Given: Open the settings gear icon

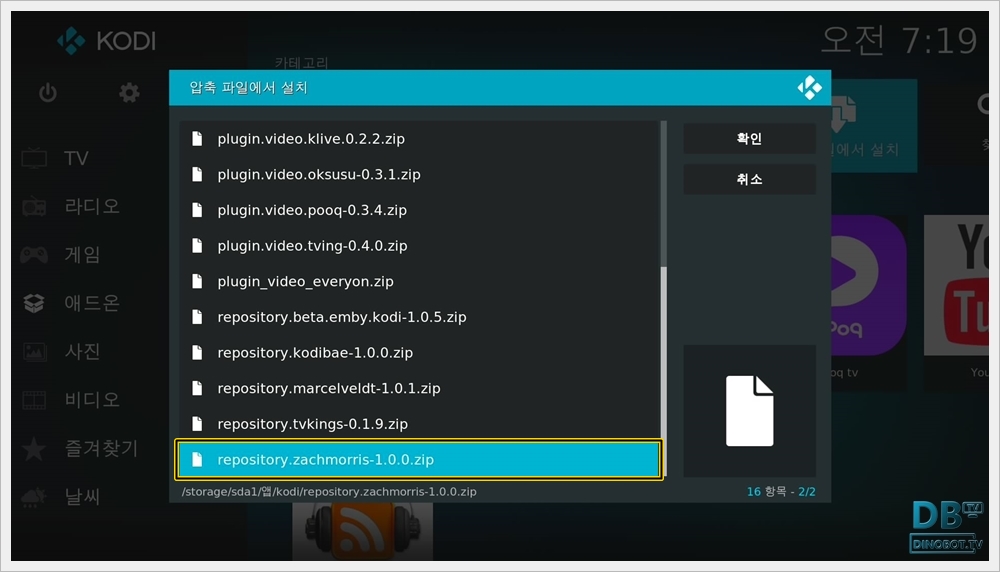Looking at the screenshot, I should [x=129, y=93].
